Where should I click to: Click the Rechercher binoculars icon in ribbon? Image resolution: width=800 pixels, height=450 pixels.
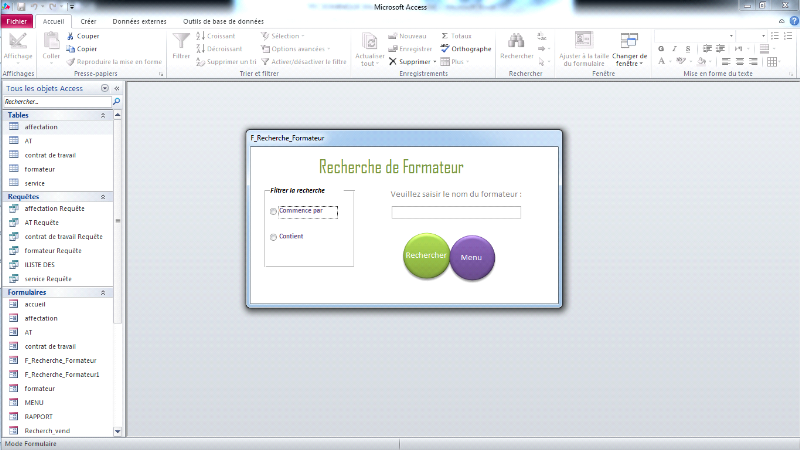coord(516,41)
